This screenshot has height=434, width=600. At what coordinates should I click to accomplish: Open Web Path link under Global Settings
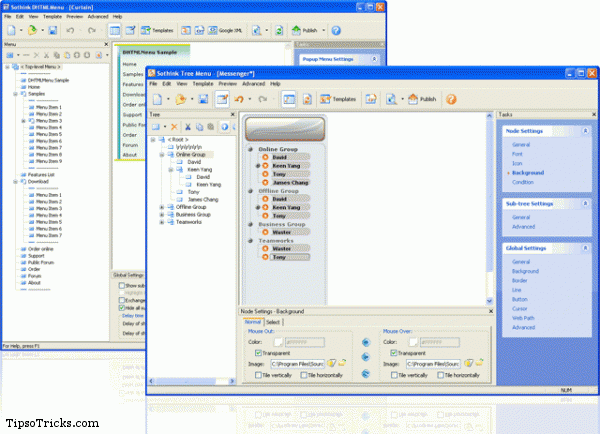(523, 318)
